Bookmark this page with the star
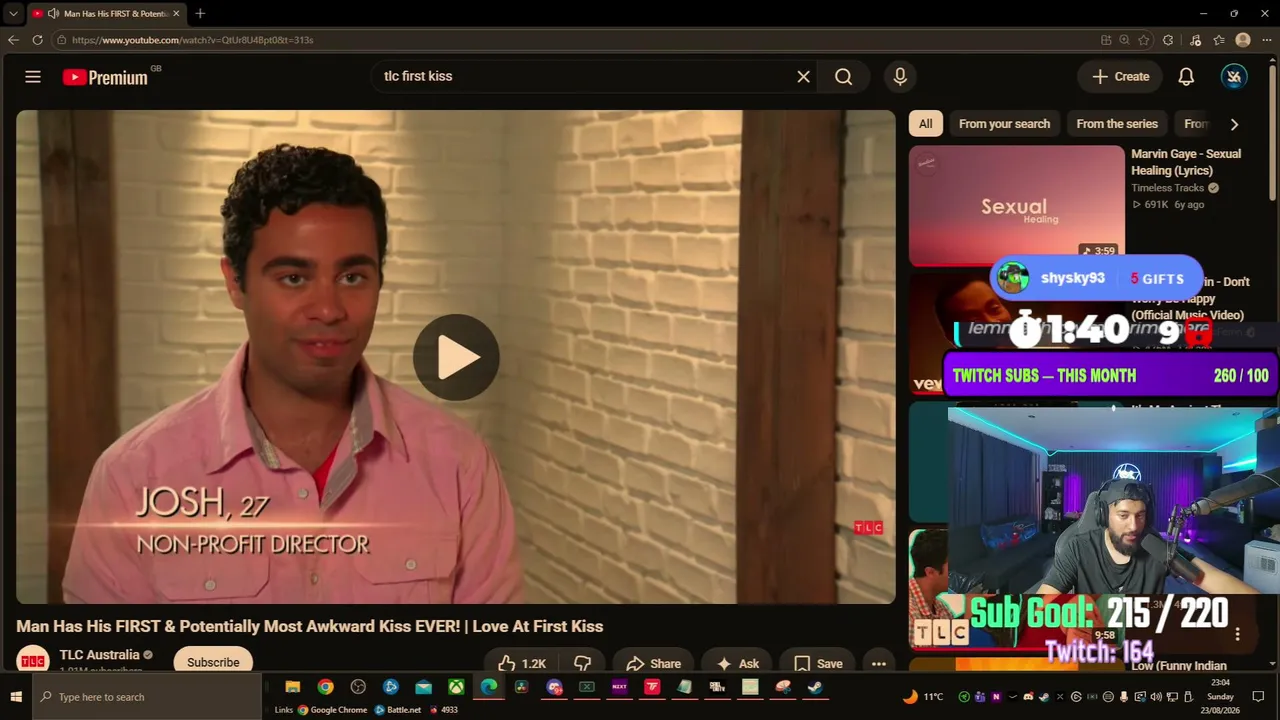1280x720 pixels. point(1144,40)
